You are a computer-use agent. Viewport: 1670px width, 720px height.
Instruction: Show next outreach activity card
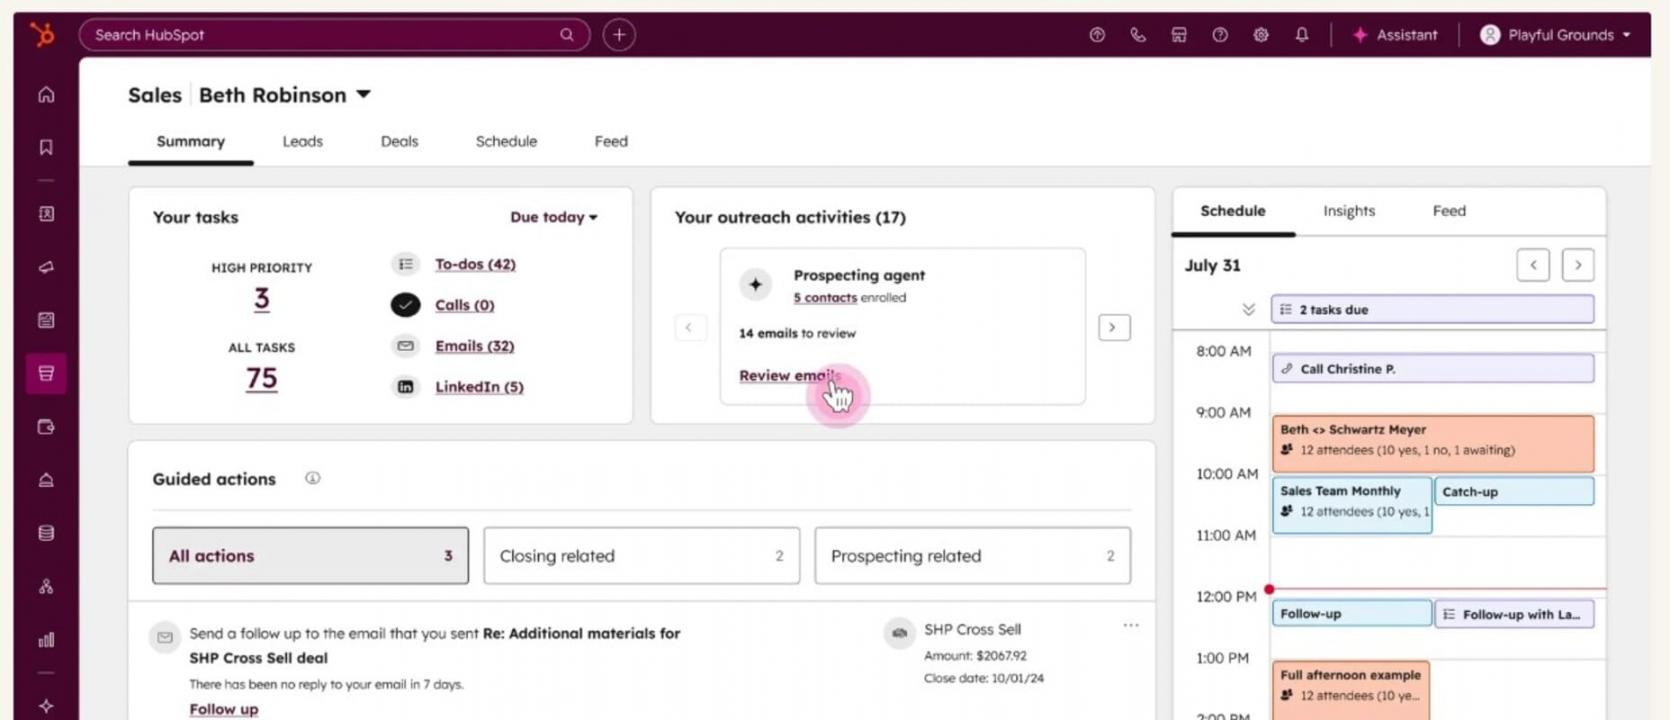(x=1114, y=328)
